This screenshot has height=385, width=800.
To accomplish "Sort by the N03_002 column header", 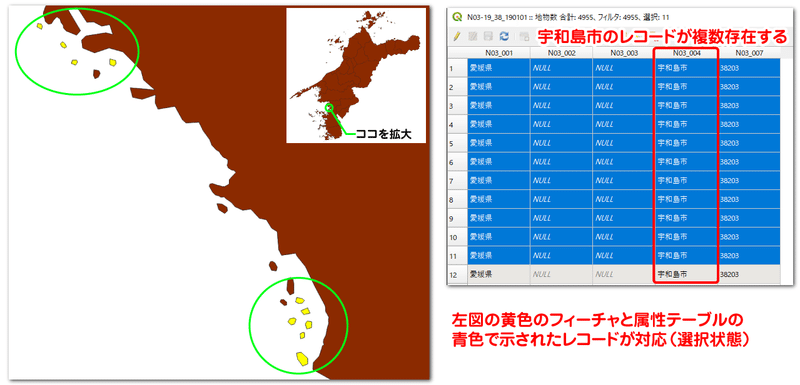I will [x=561, y=53].
